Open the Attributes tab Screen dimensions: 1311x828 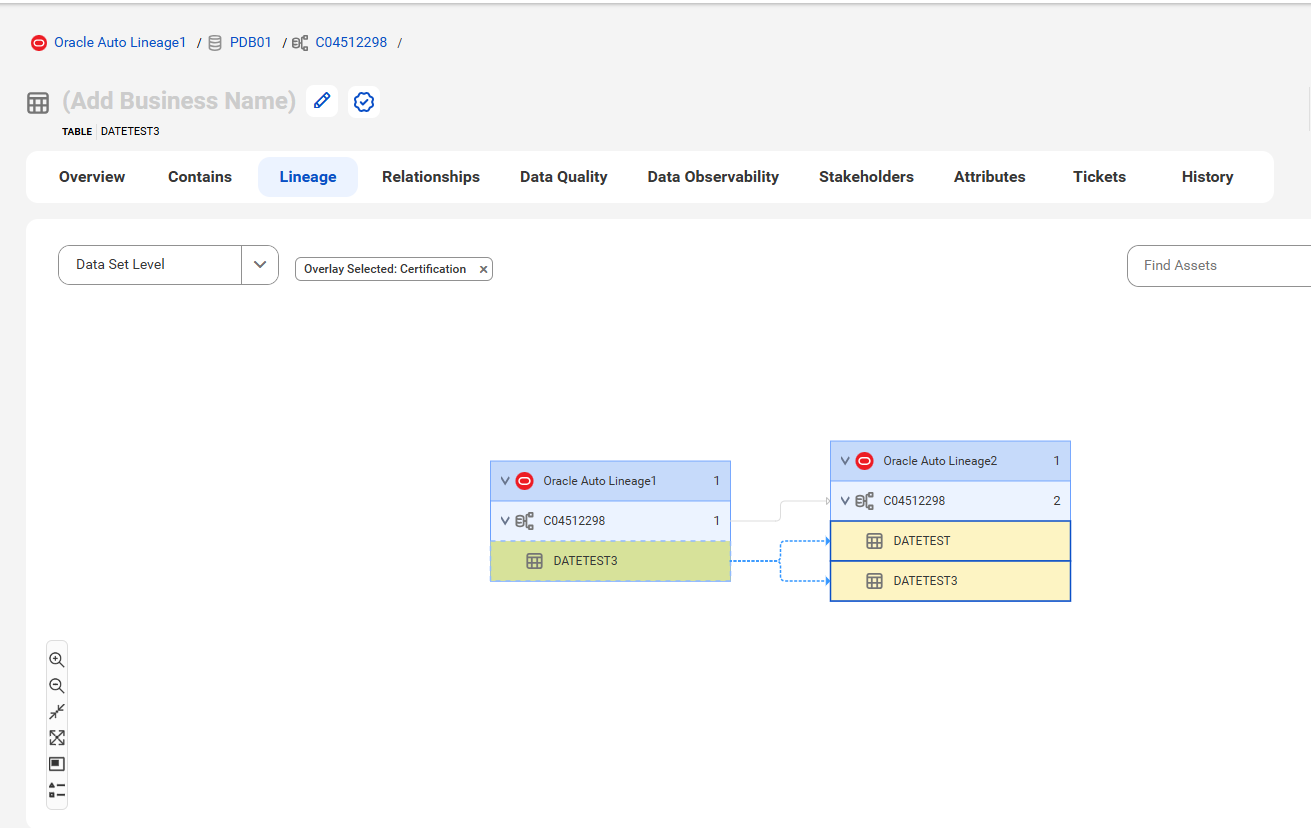coord(990,177)
